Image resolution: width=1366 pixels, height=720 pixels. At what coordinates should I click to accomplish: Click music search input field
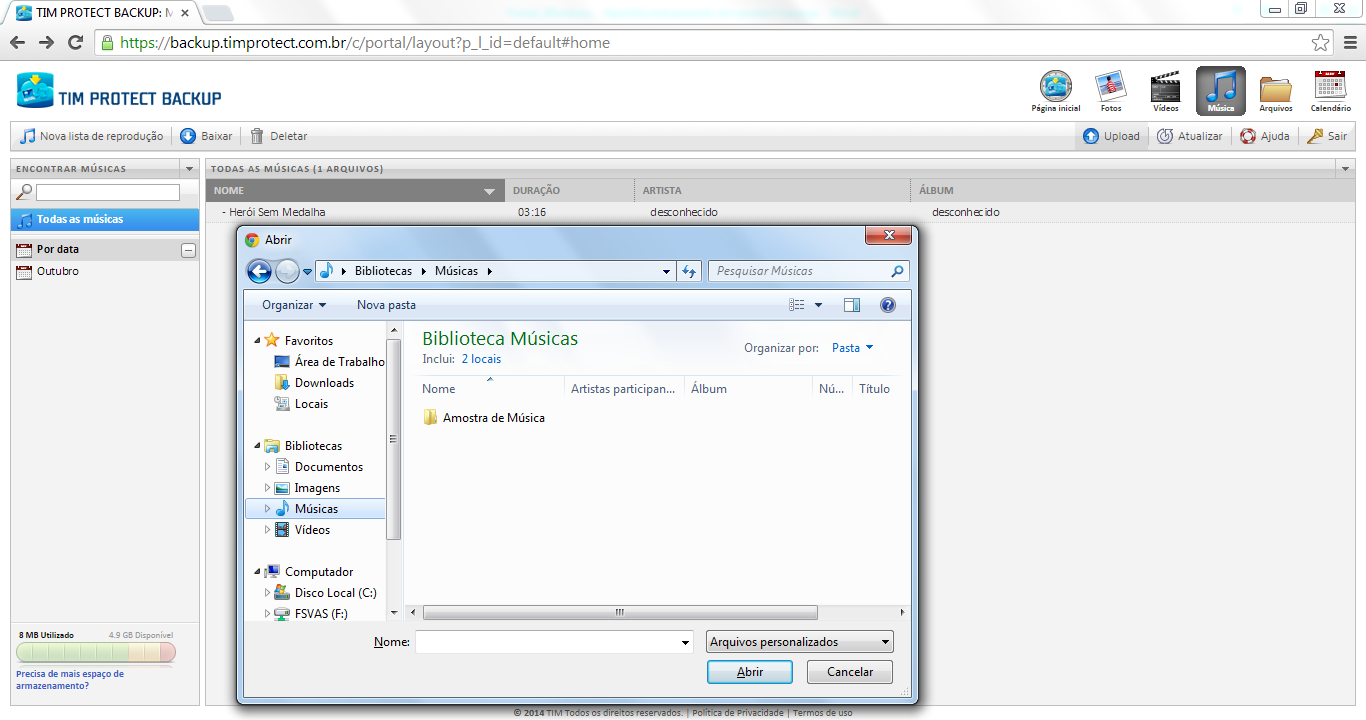click(x=108, y=192)
